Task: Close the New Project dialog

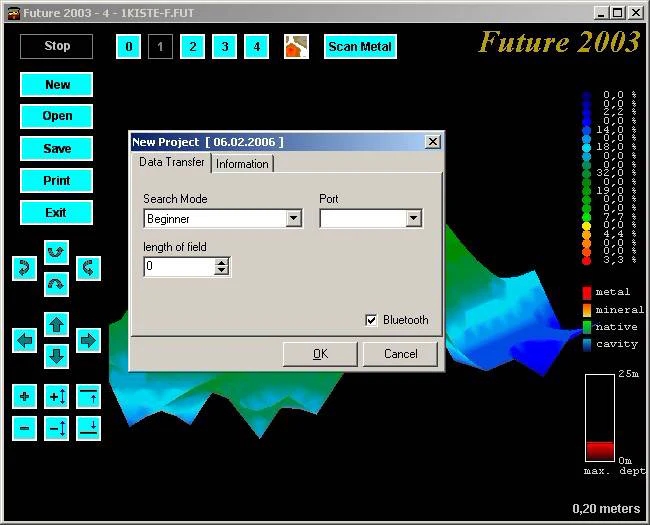Action: point(432,142)
